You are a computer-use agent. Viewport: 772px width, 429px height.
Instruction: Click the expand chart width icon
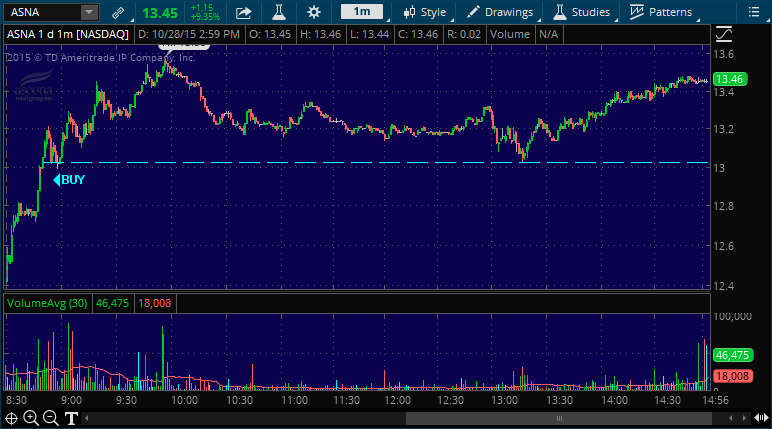coord(761,418)
